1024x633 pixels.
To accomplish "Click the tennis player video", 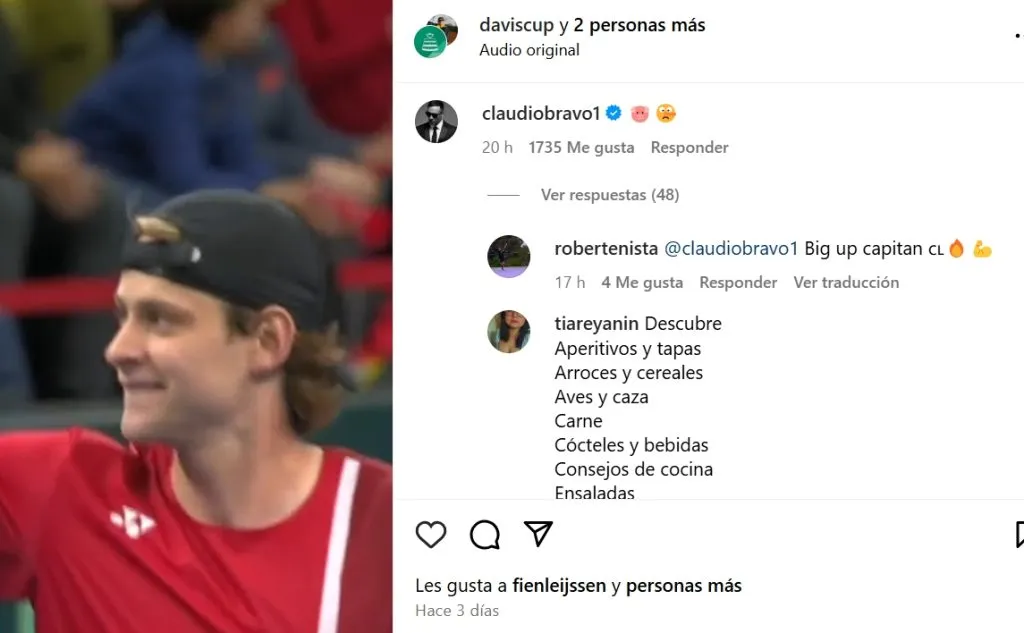I will (x=196, y=316).
